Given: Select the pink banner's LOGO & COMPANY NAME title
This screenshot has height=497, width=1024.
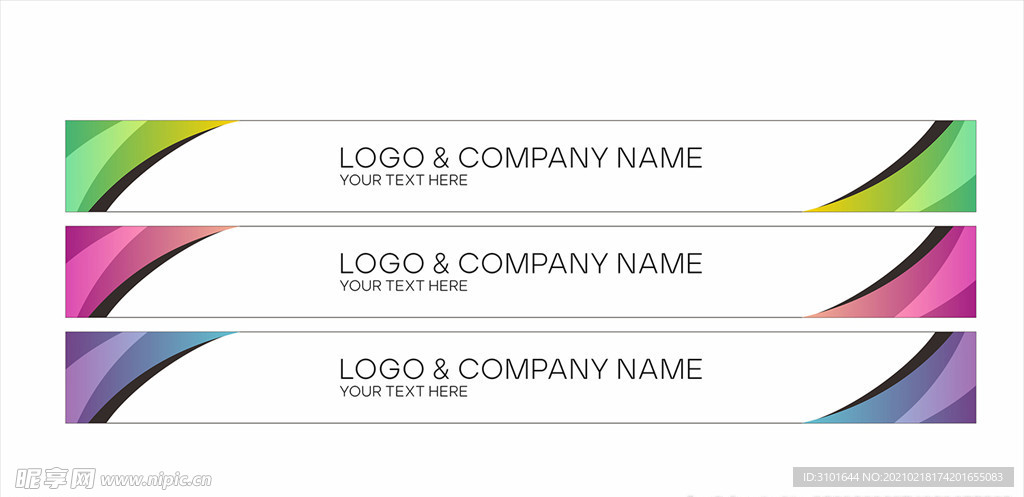Looking at the screenshot, I should pos(520,264).
